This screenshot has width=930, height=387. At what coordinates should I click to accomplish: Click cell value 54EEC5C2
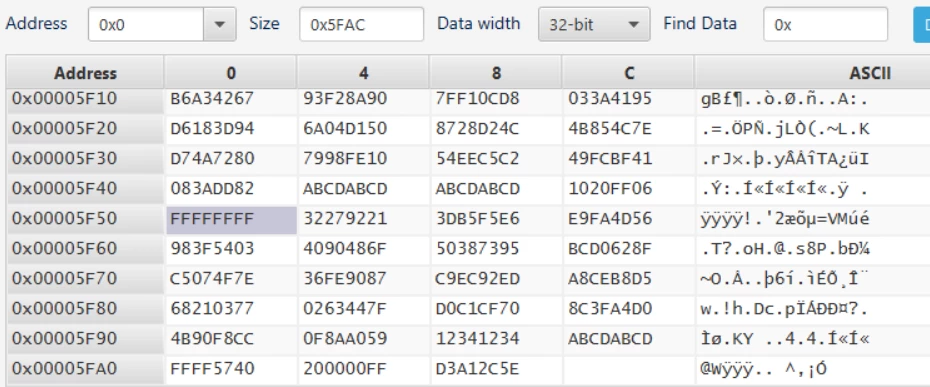coord(478,159)
